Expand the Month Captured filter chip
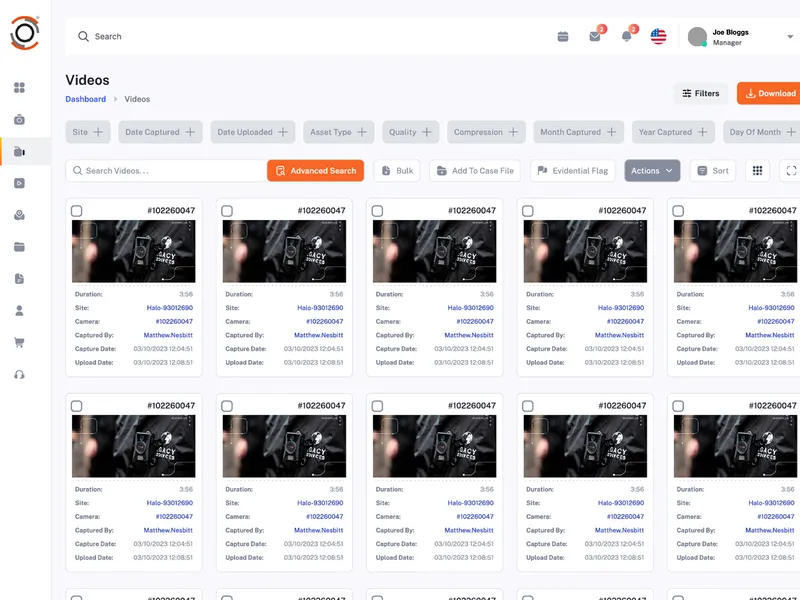800x600 pixels. [579, 132]
